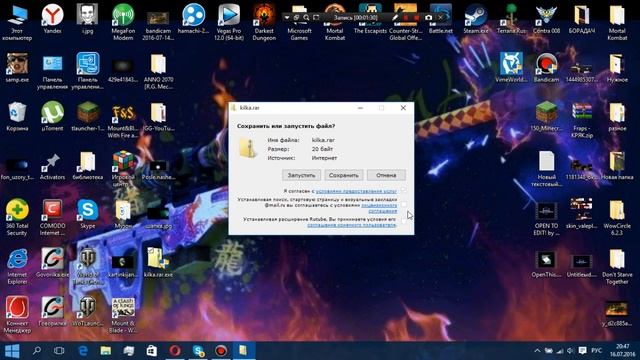Viewport: 640px width, 360px height.
Task: Click the Сохранить button
Action: (x=344, y=175)
